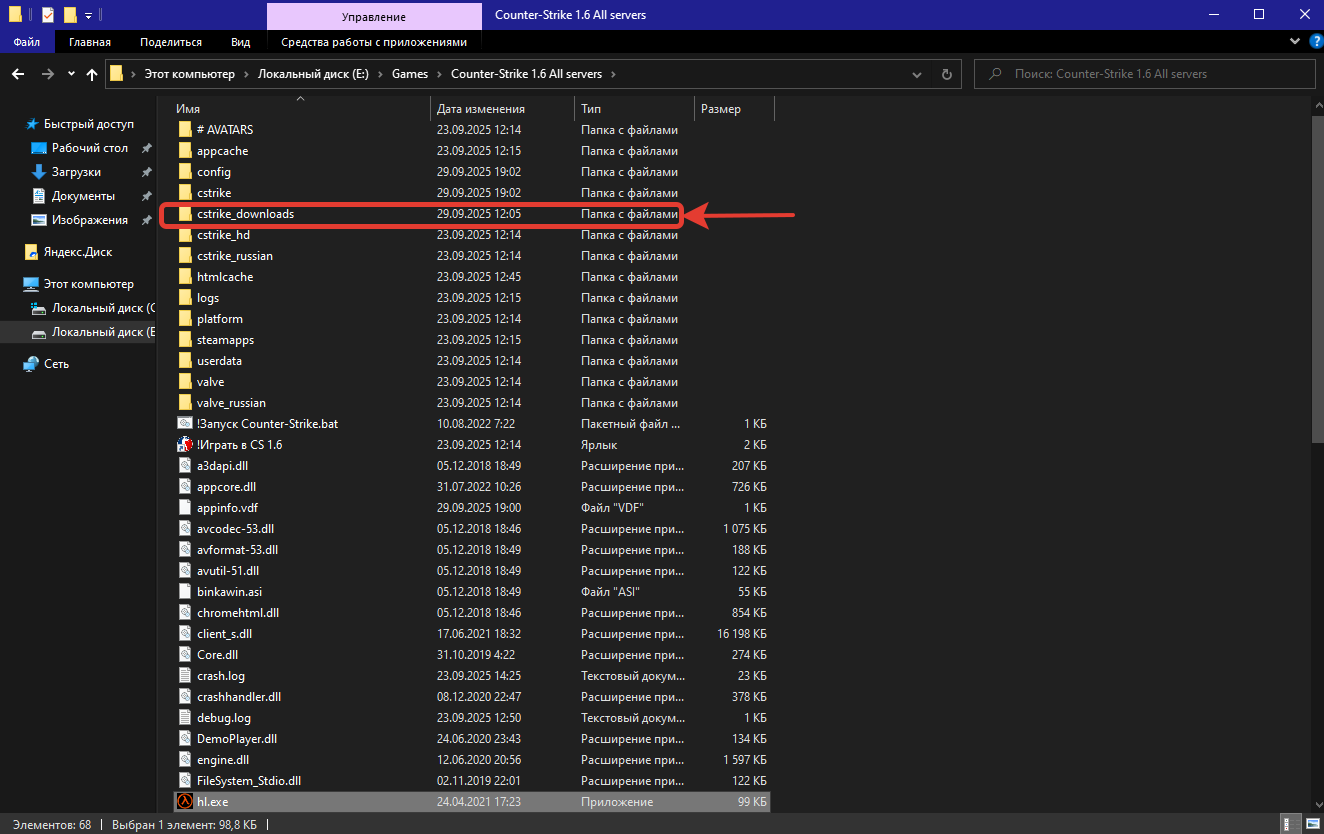Sort by the Дата изменения column header
The image size is (1324, 834).
point(481,109)
